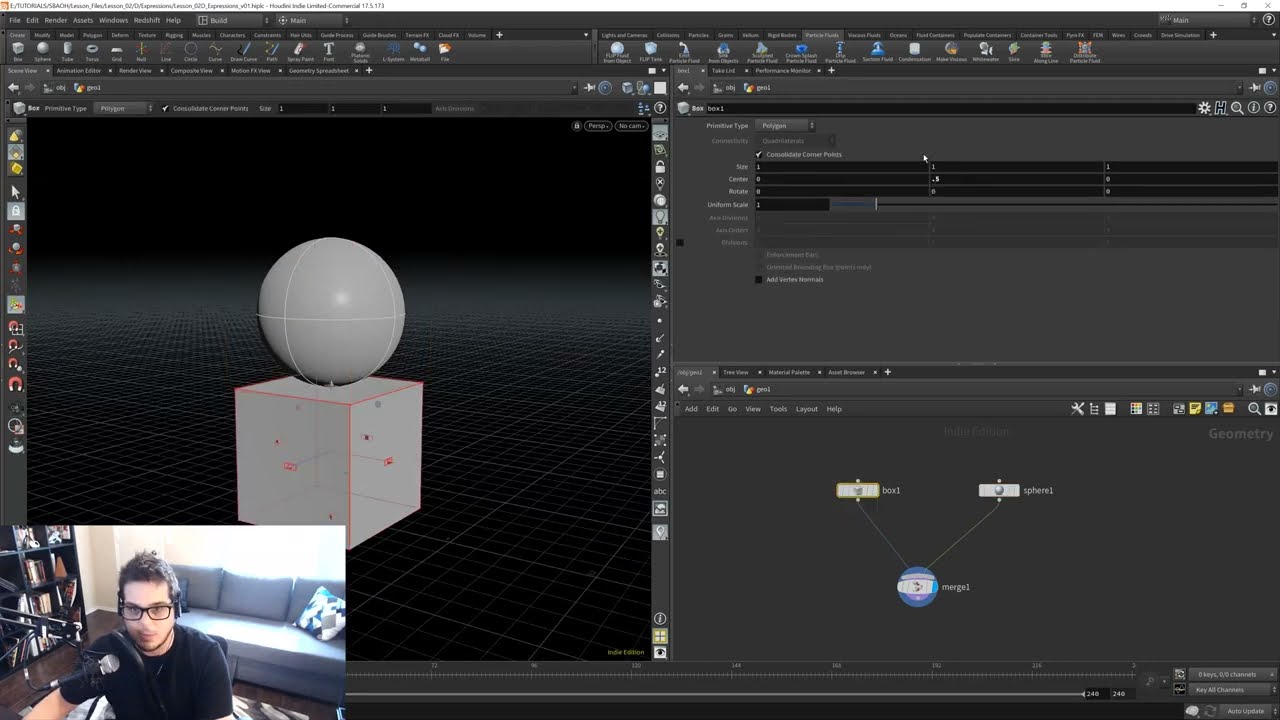Viewport: 1280px width, 720px height.
Task: Open network editor Layout menu
Action: click(x=806, y=409)
